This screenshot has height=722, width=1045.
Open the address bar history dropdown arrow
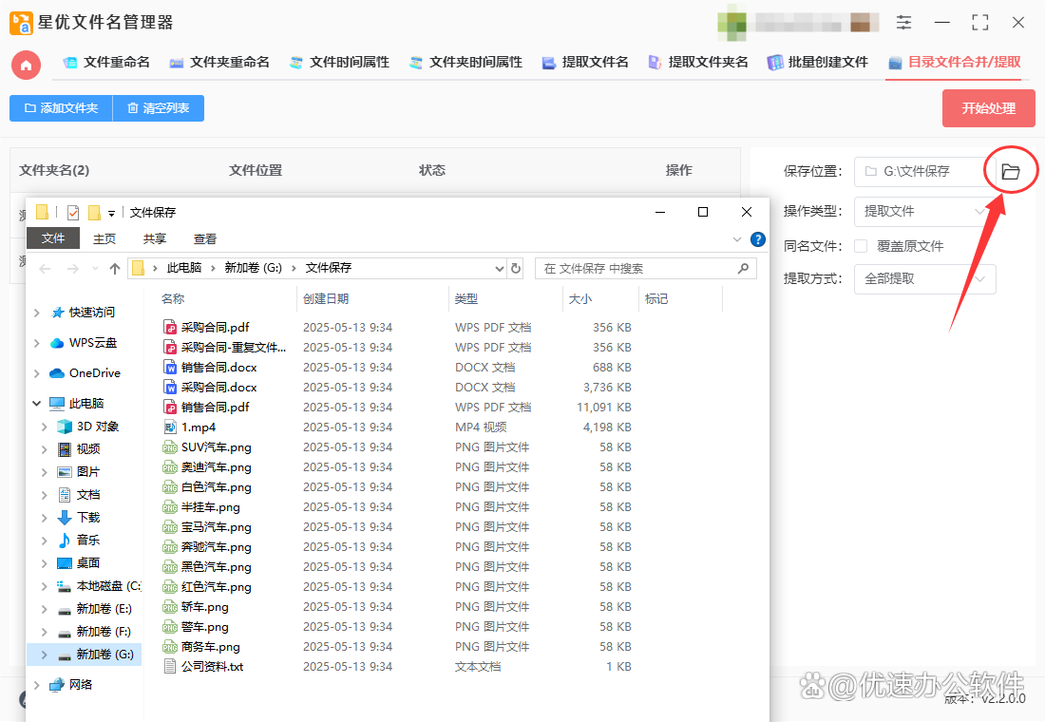click(499, 268)
